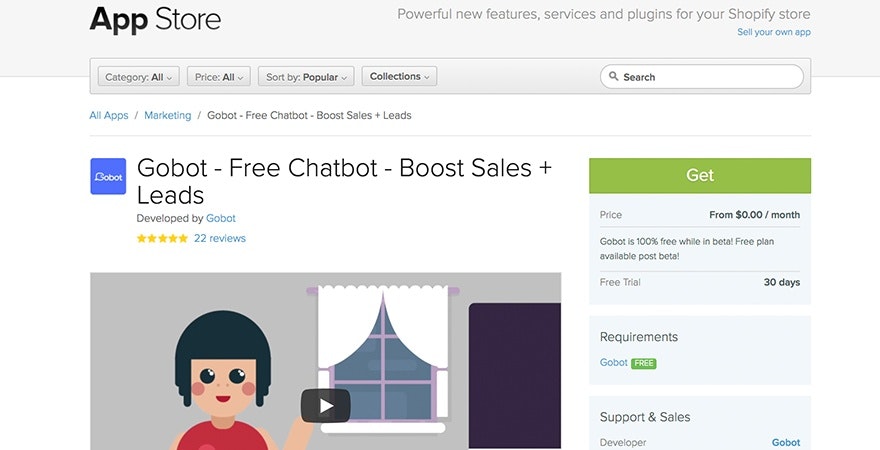
Task: Go to All Apps breadcrumb
Action: coord(109,115)
